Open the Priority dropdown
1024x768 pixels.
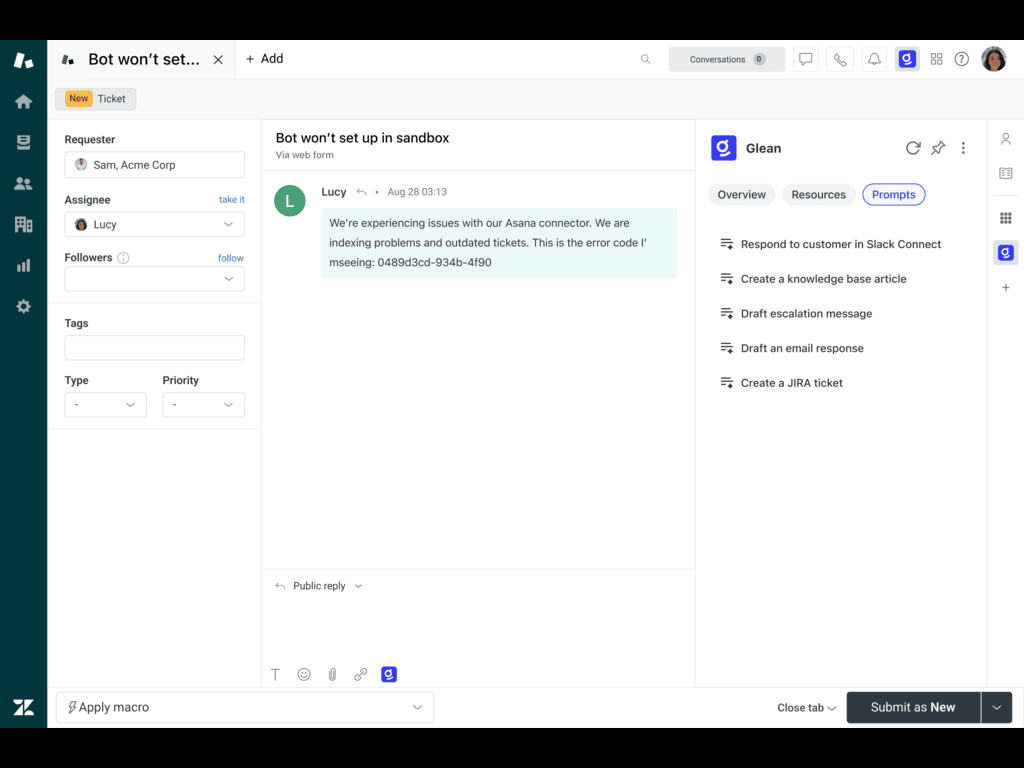(x=203, y=405)
